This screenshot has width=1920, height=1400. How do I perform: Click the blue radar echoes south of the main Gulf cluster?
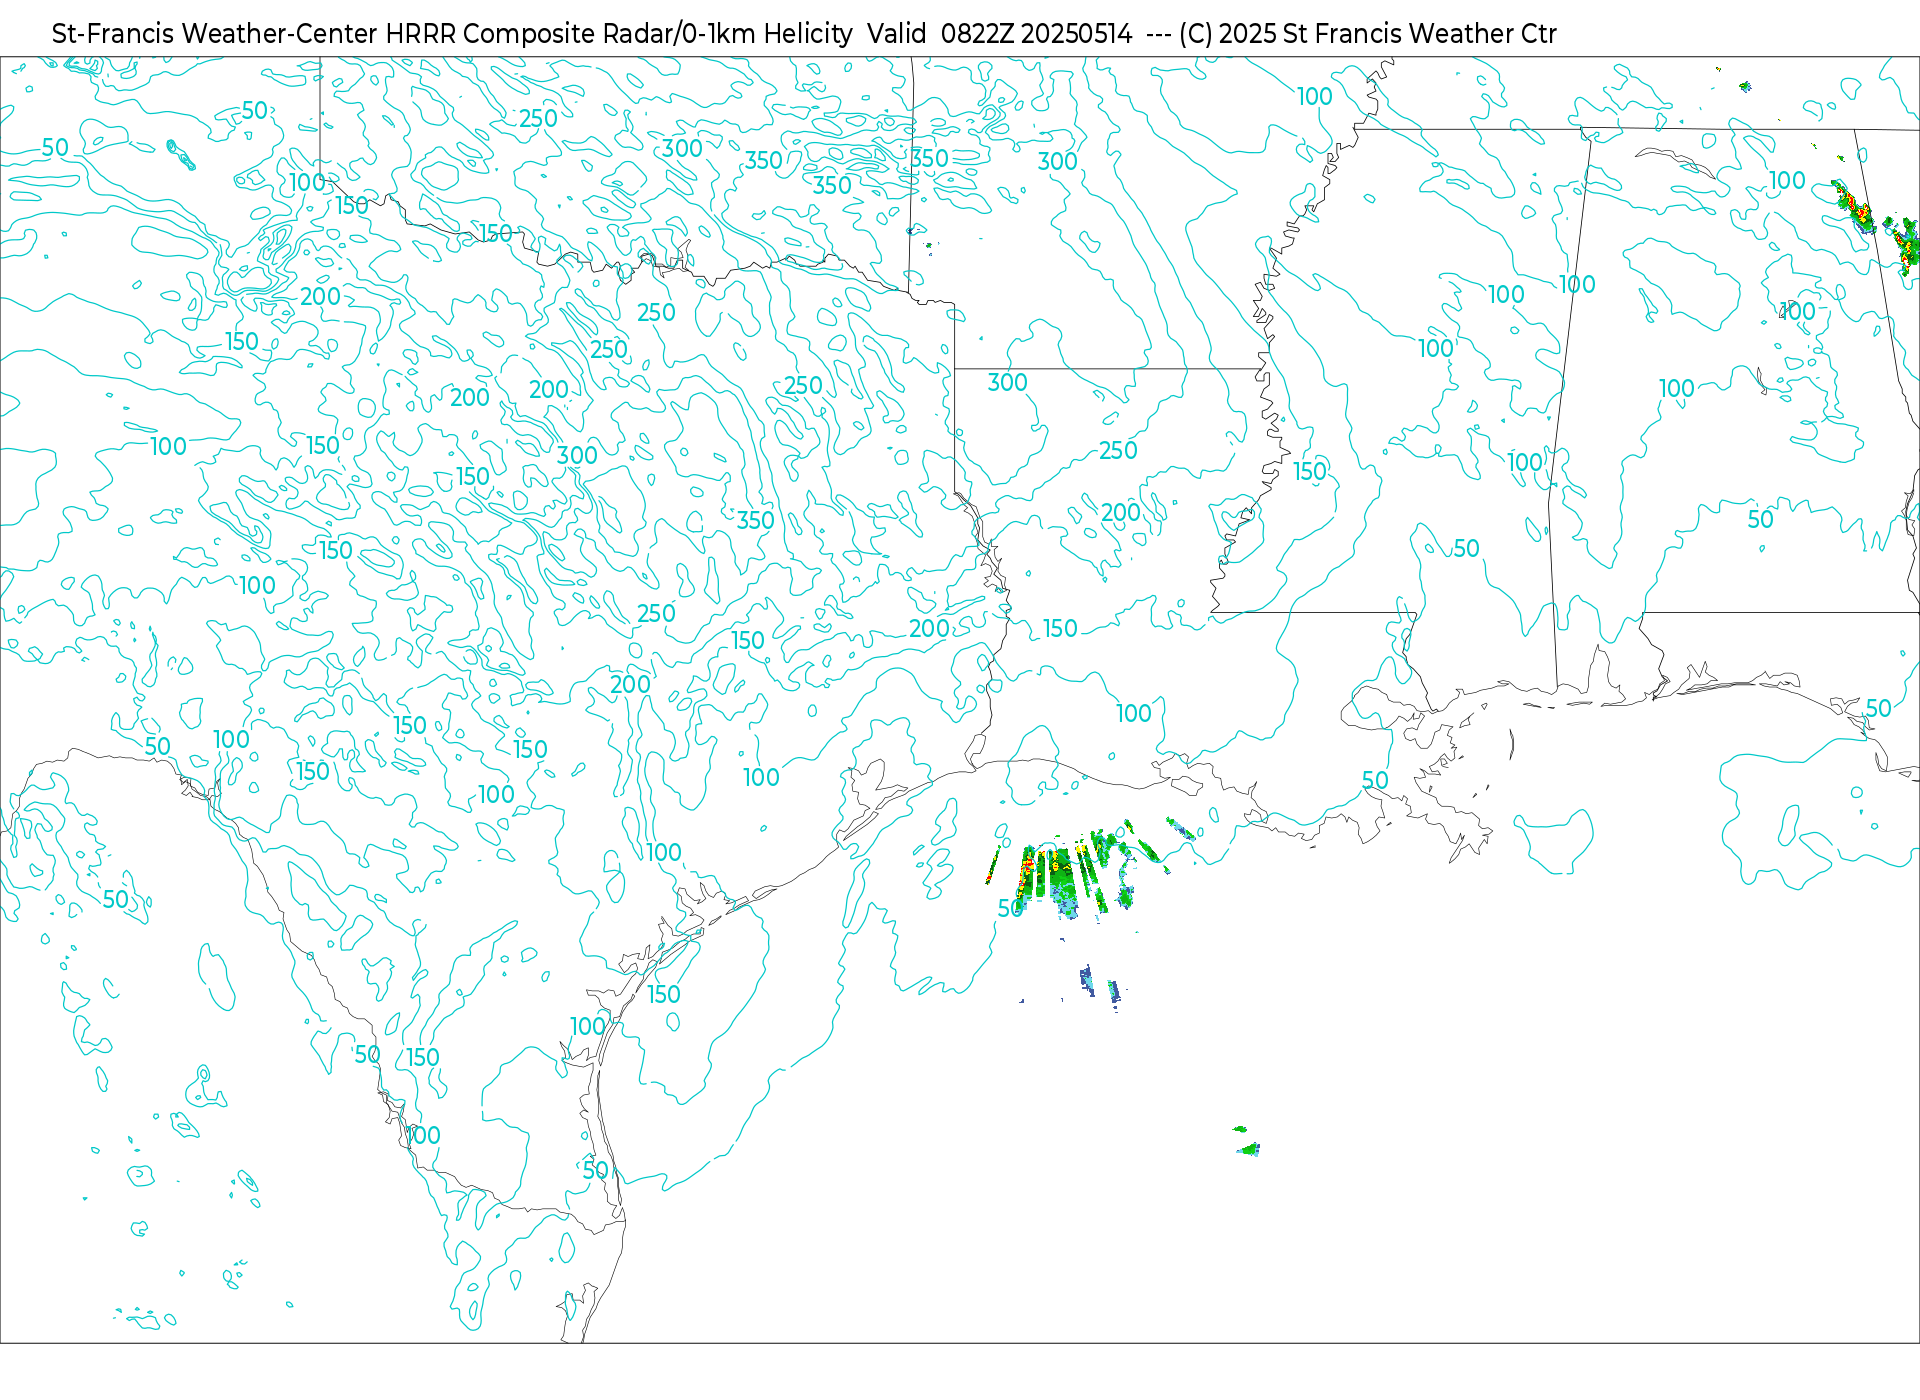pos(1100,986)
